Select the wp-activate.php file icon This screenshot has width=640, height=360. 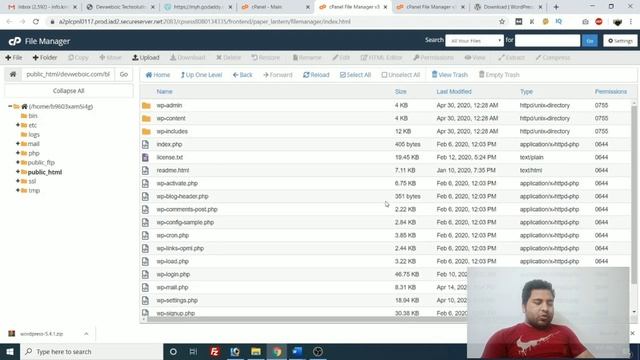pyautogui.click(x=145, y=183)
